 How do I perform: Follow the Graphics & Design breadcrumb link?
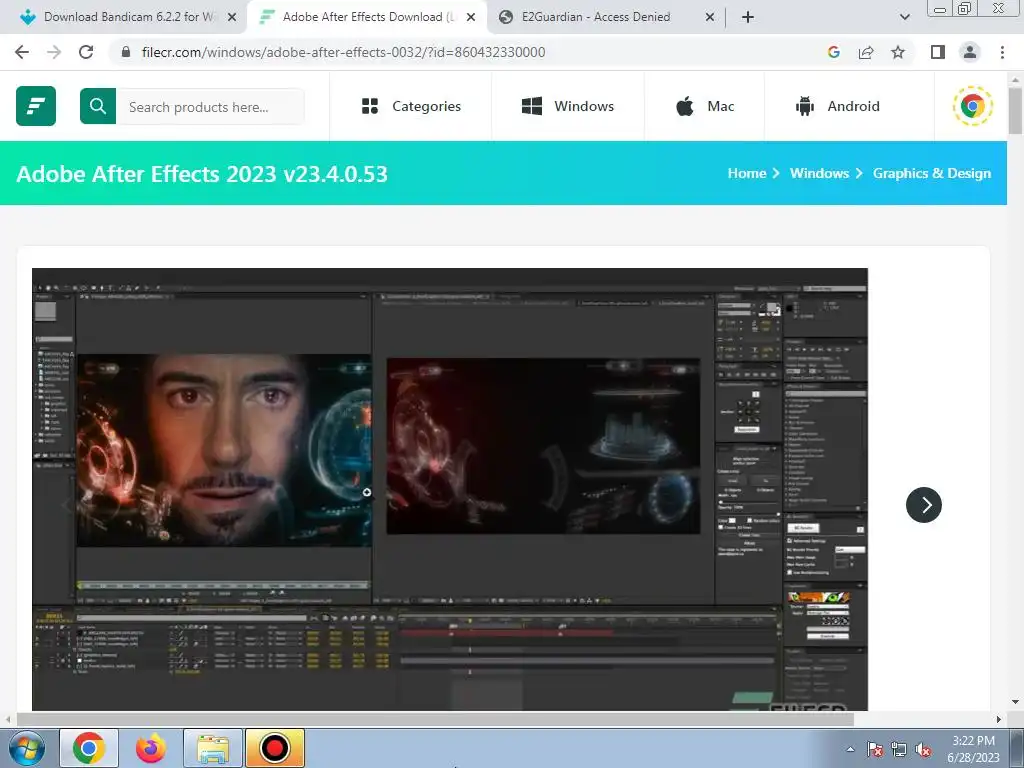932,173
